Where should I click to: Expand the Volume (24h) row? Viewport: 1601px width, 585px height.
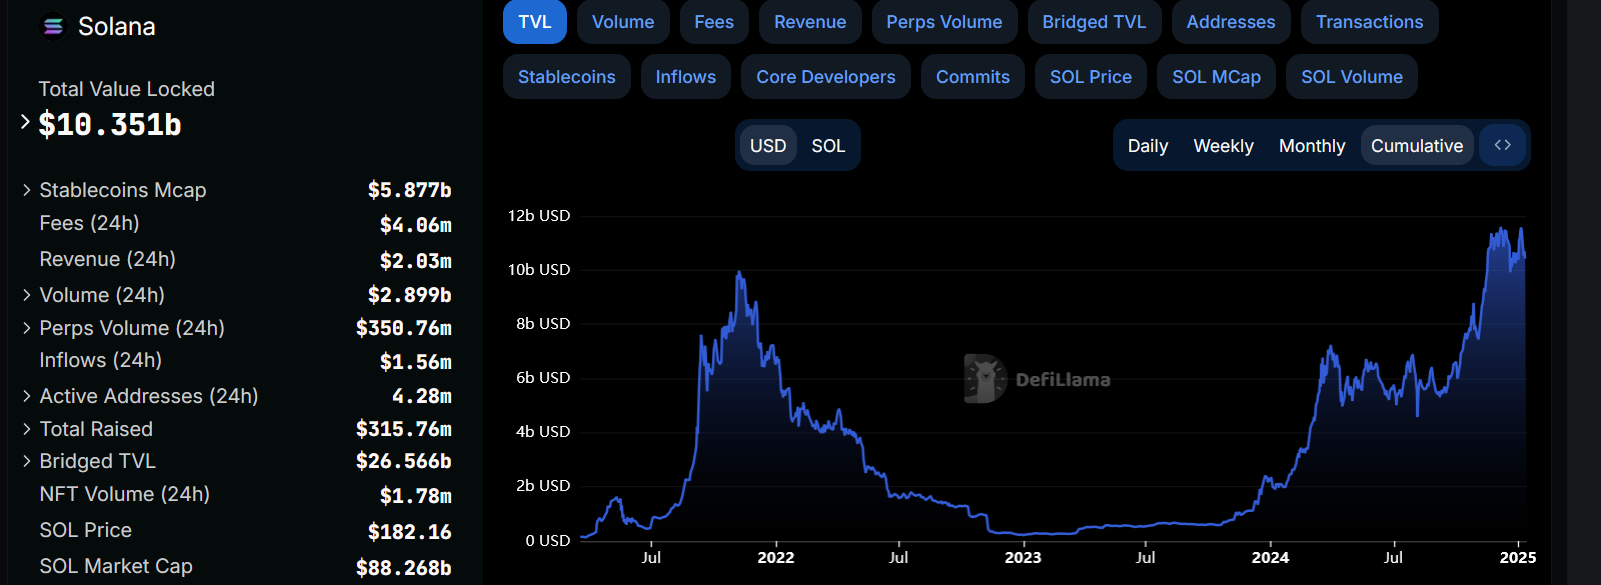[27, 295]
